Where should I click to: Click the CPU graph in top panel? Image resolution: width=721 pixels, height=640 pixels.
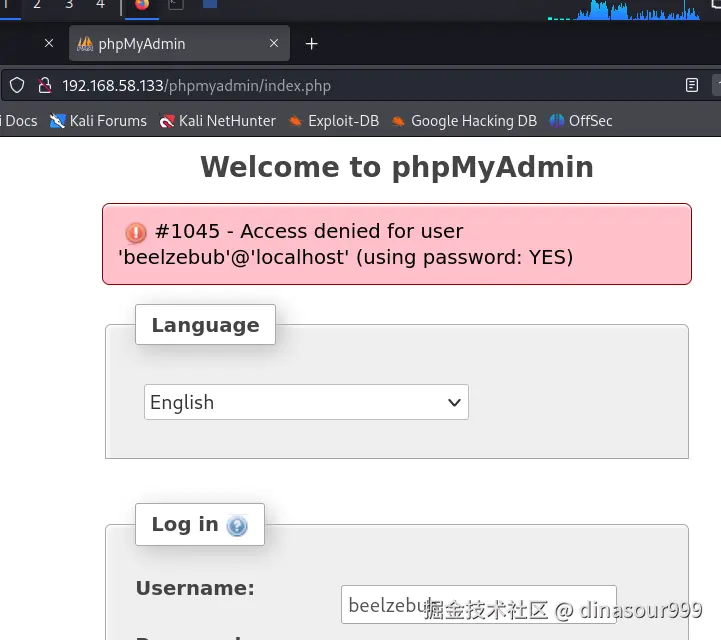[624, 10]
